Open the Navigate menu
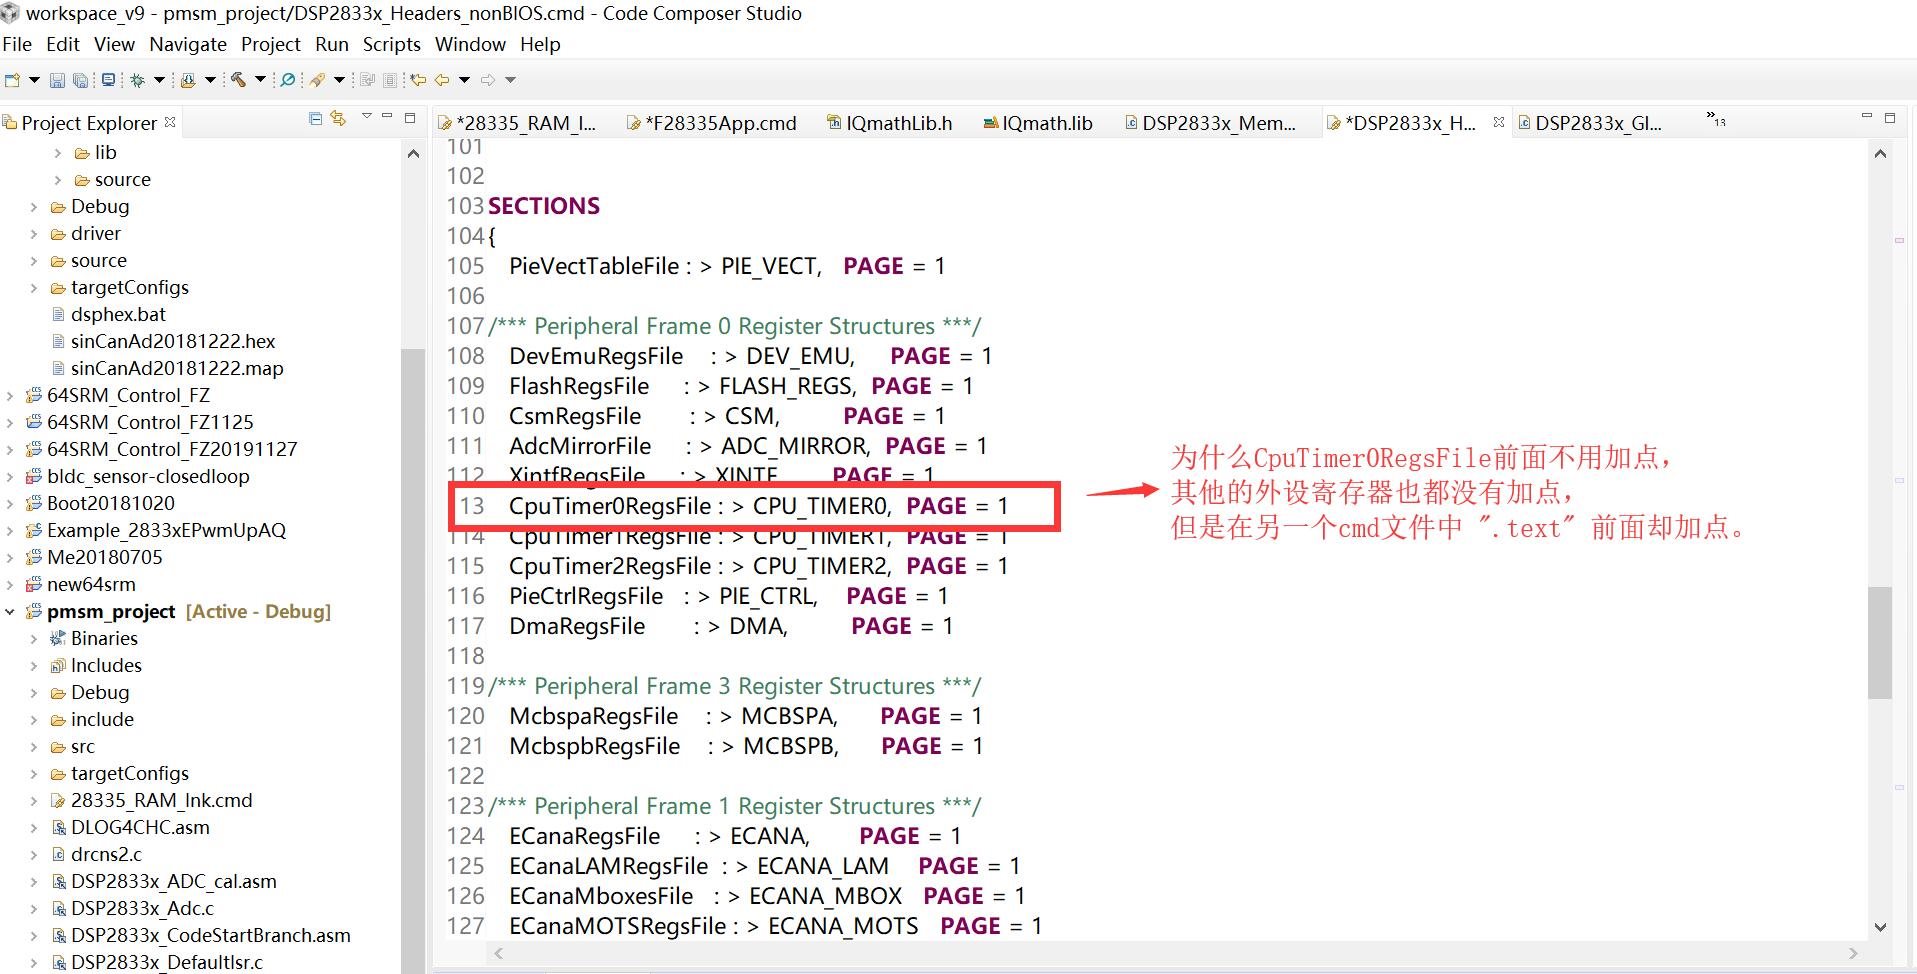 pos(188,44)
